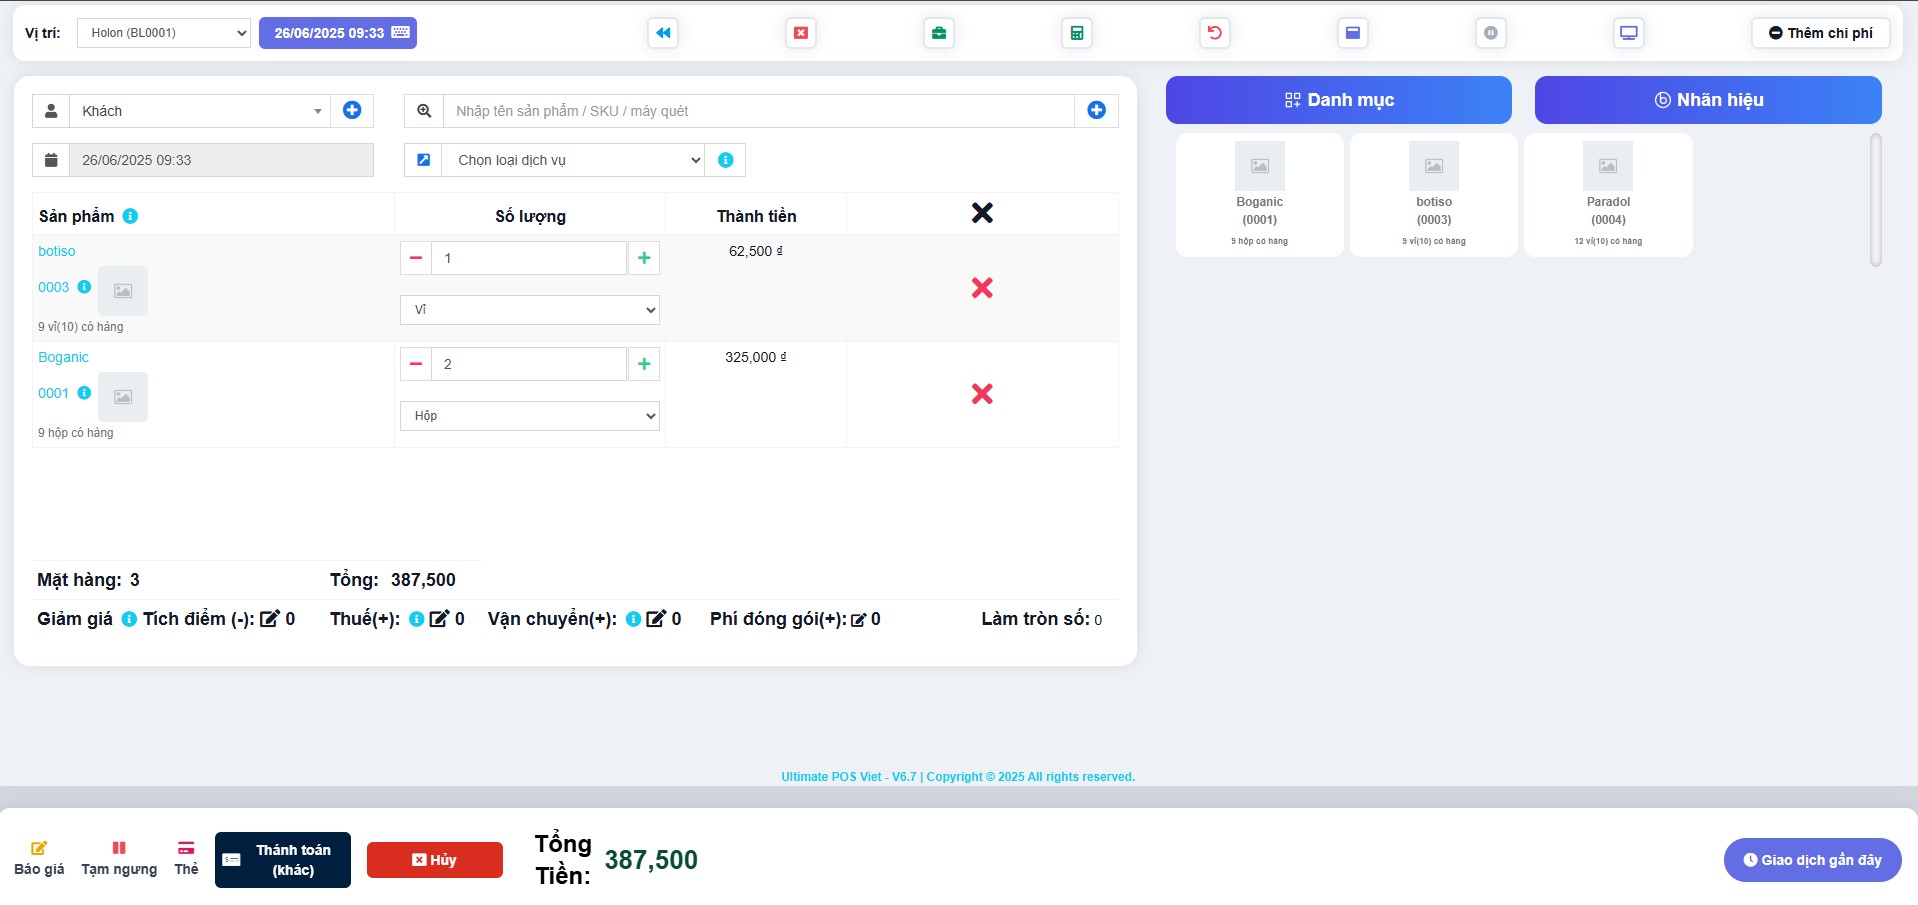The height and width of the screenshot is (905, 1918).
Task: Click the monitor display icon
Action: pyautogui.click(x=1628, y=33)
